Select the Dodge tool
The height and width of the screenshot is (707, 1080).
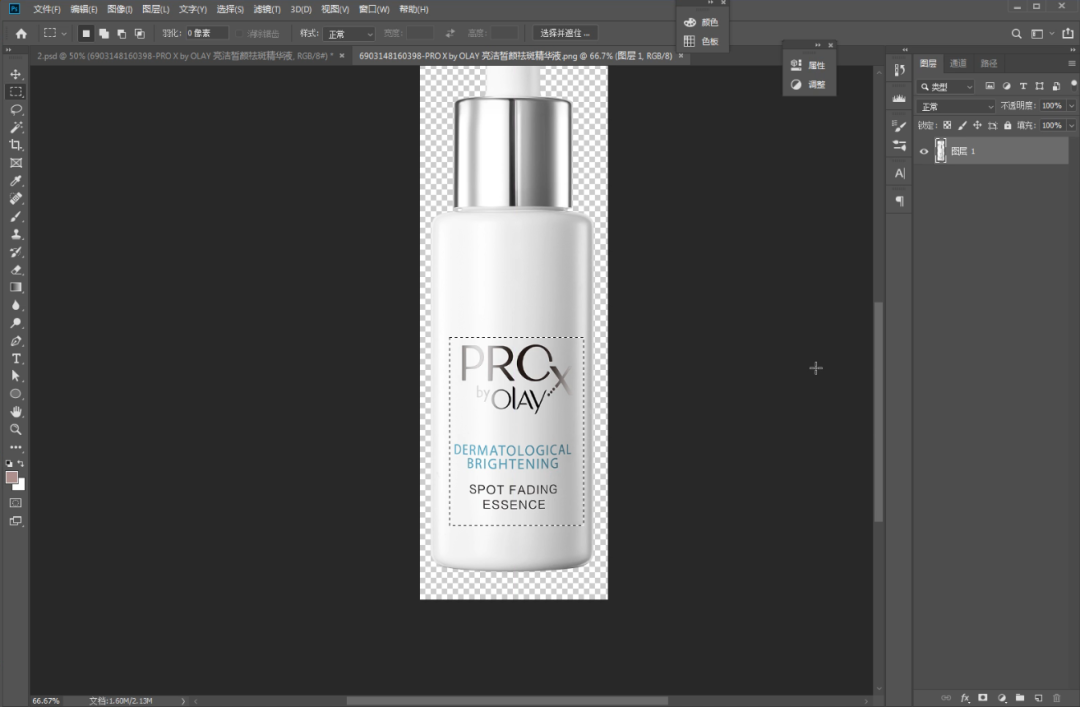(16, 323)
